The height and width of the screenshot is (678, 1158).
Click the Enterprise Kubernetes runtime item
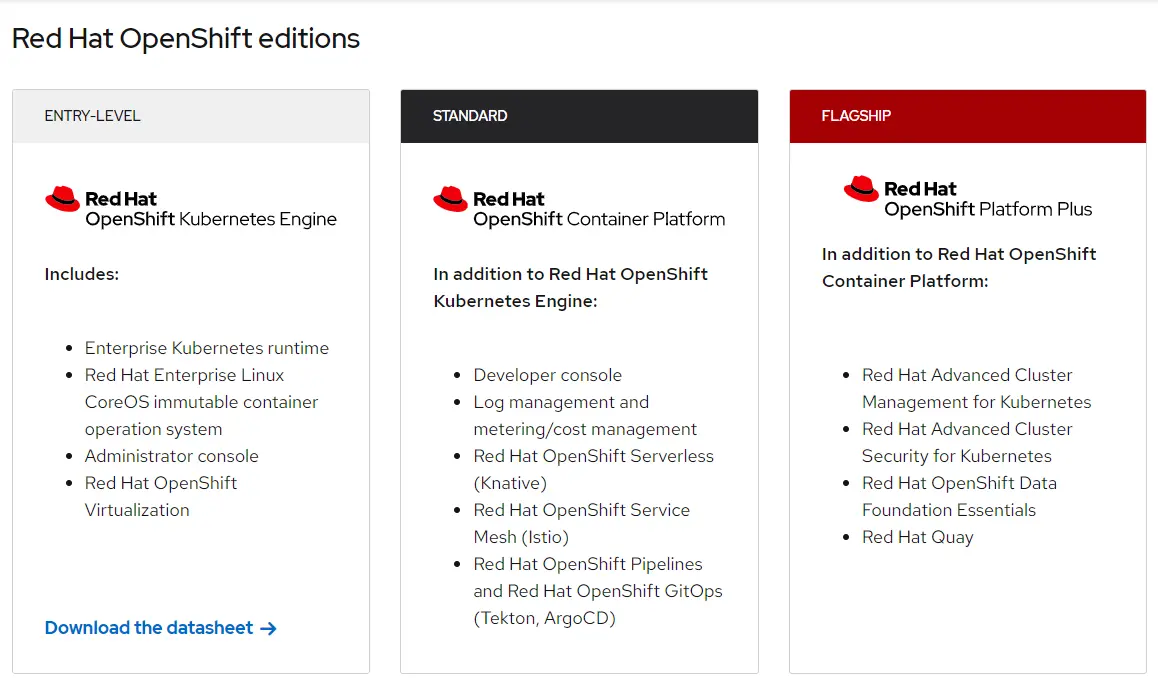click(207, 348)
